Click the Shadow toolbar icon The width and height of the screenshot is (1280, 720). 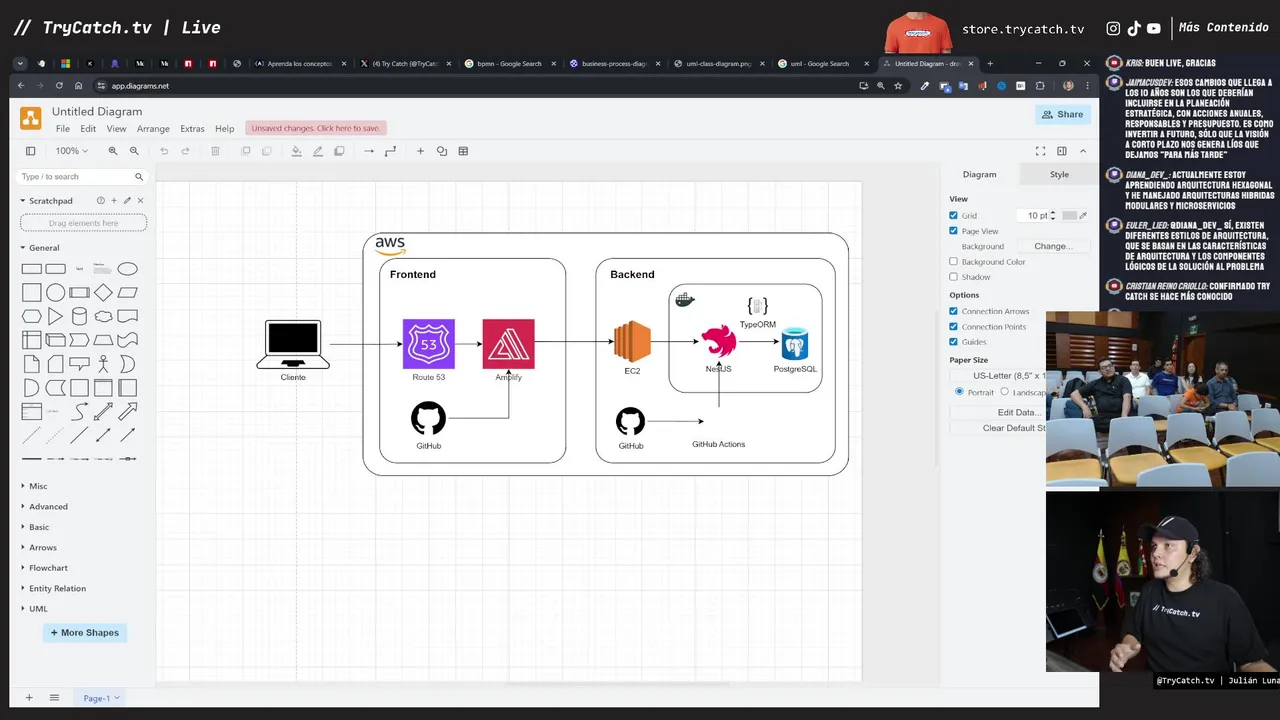tap(339, 151)
